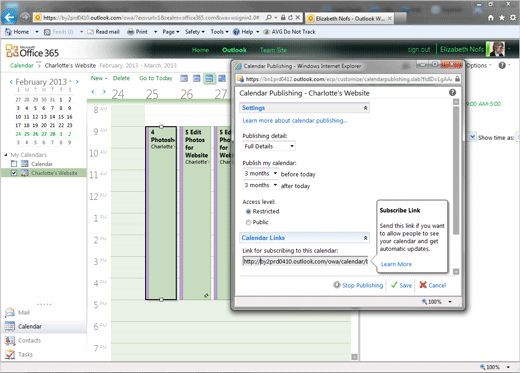Switch to day view icon

[x=184, y=78]
